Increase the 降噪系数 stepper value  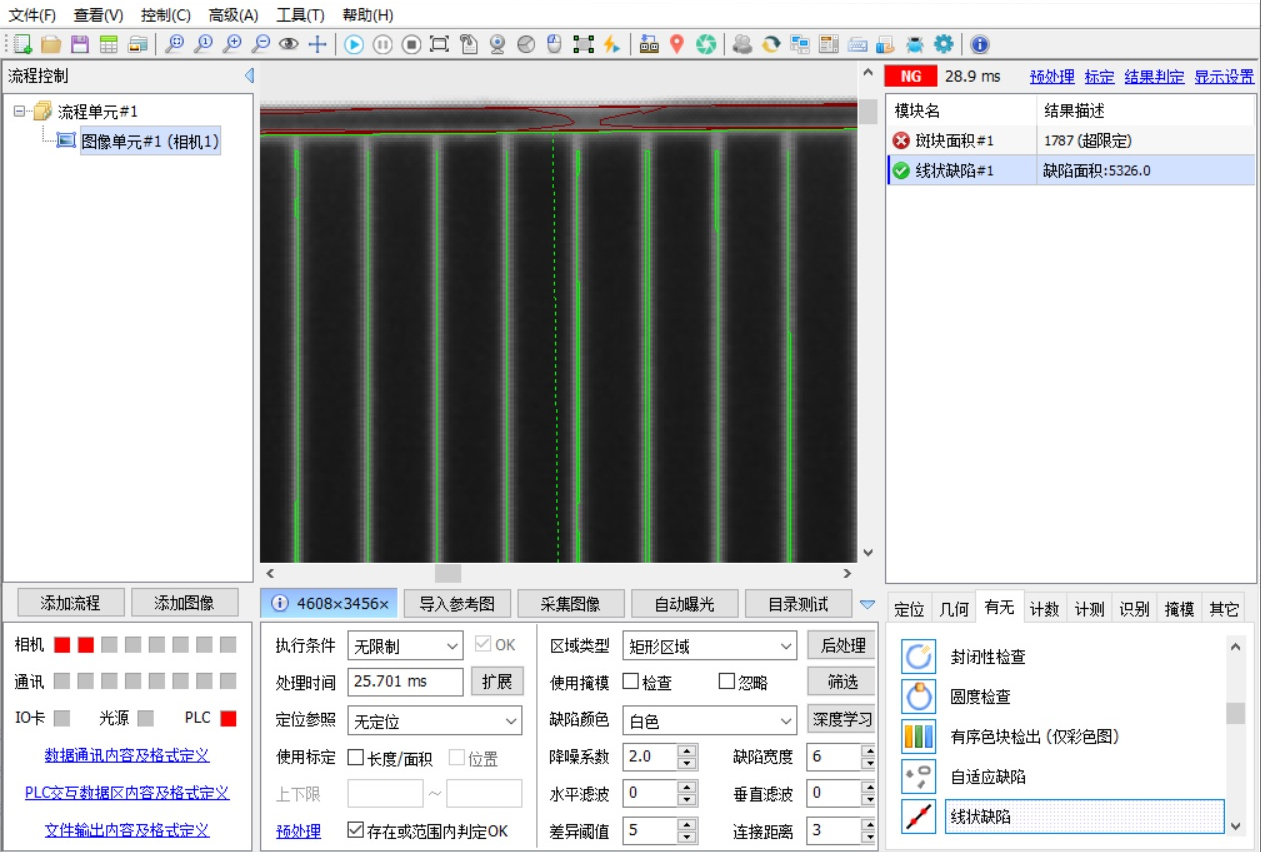click(x=686, y=751)
